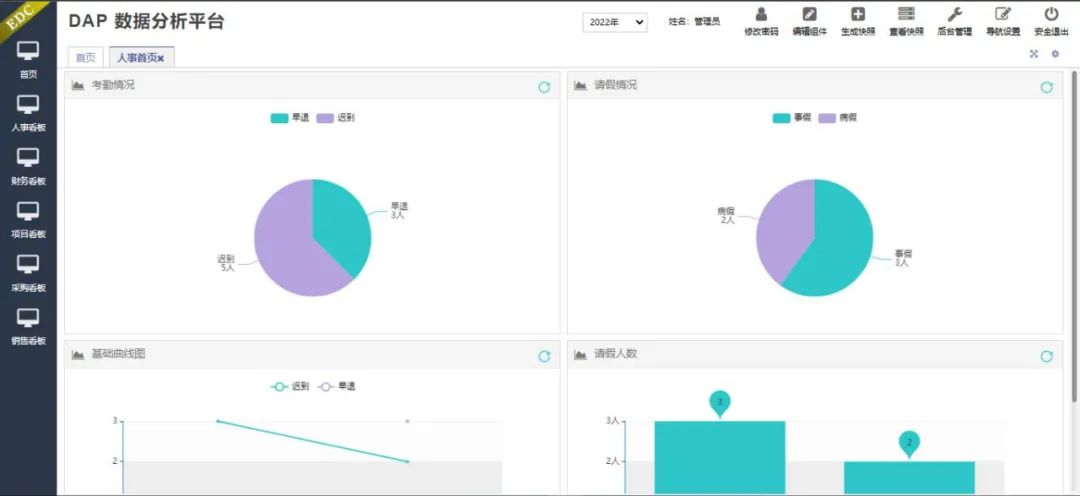Click 生成快照 generate snapshot icon

pos(858,14)
